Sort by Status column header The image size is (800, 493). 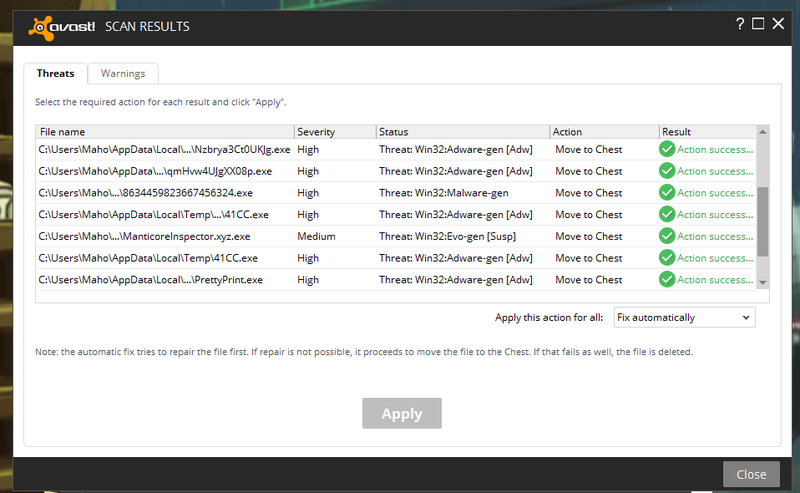click(x=463, y=132)
